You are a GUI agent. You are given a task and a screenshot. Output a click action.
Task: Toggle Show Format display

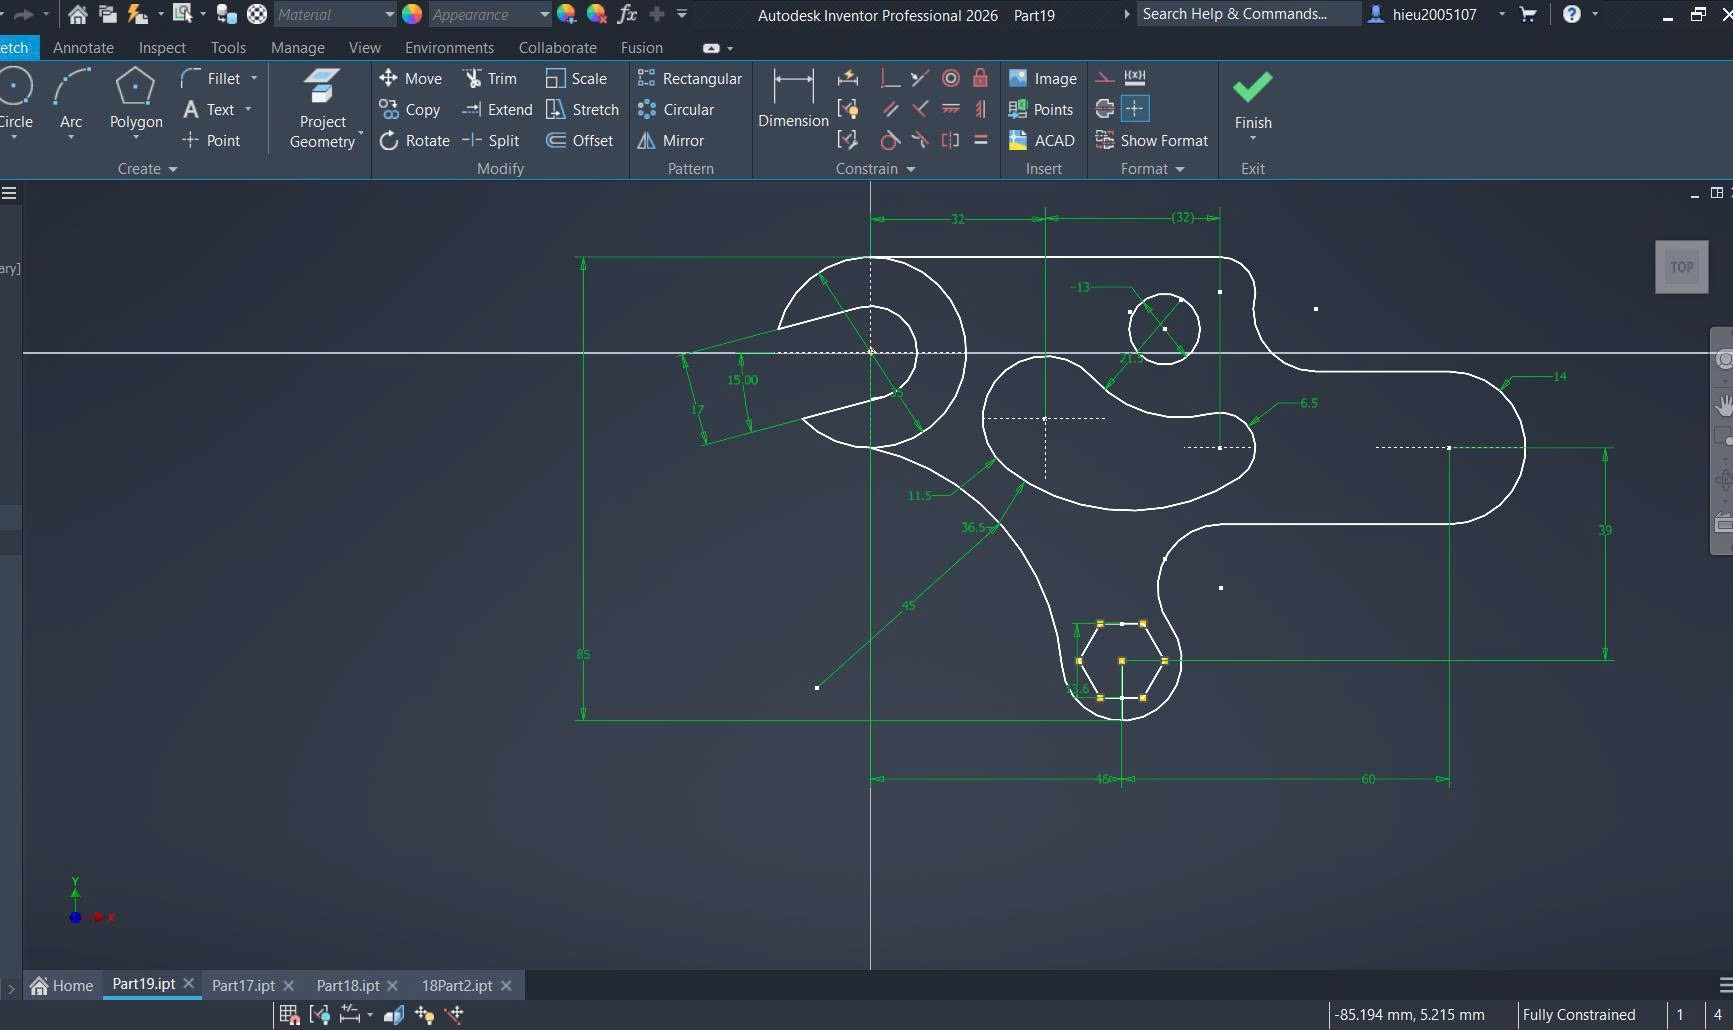click(x=1152, y=141)
